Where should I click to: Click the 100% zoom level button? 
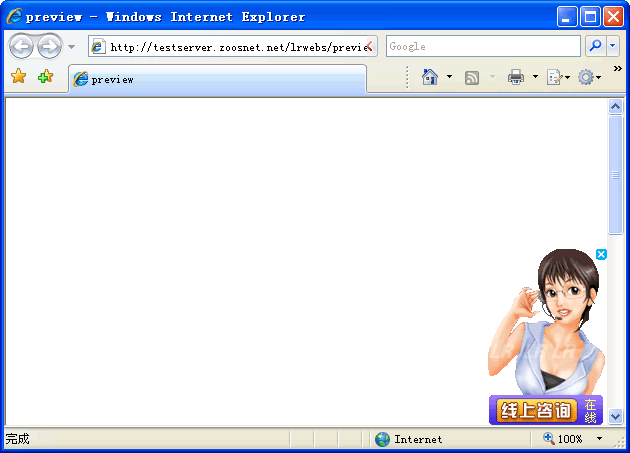tap(564, 439)
